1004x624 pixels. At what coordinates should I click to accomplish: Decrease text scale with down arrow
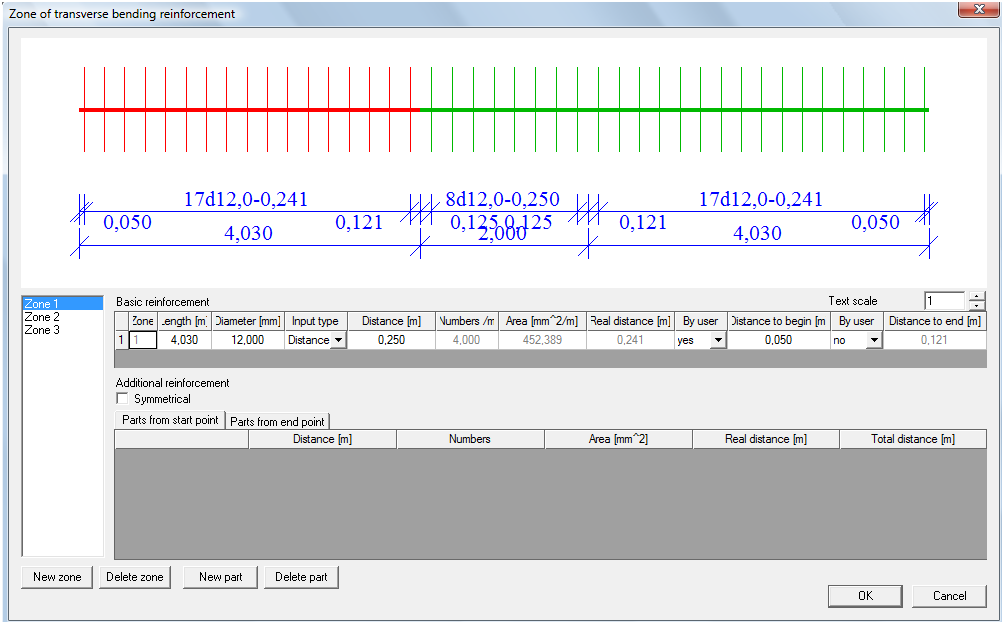(976, 305)
